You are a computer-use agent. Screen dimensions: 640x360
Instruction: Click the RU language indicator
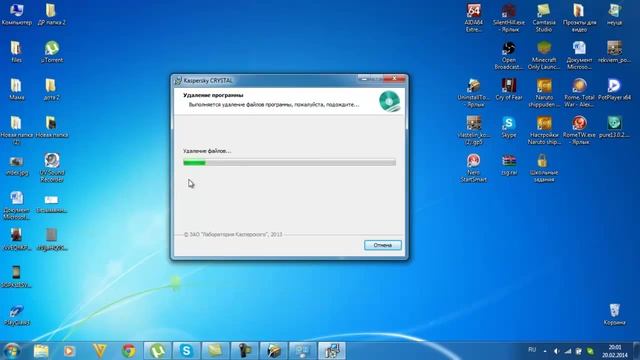pyautogui.click(x=532, y=350)
